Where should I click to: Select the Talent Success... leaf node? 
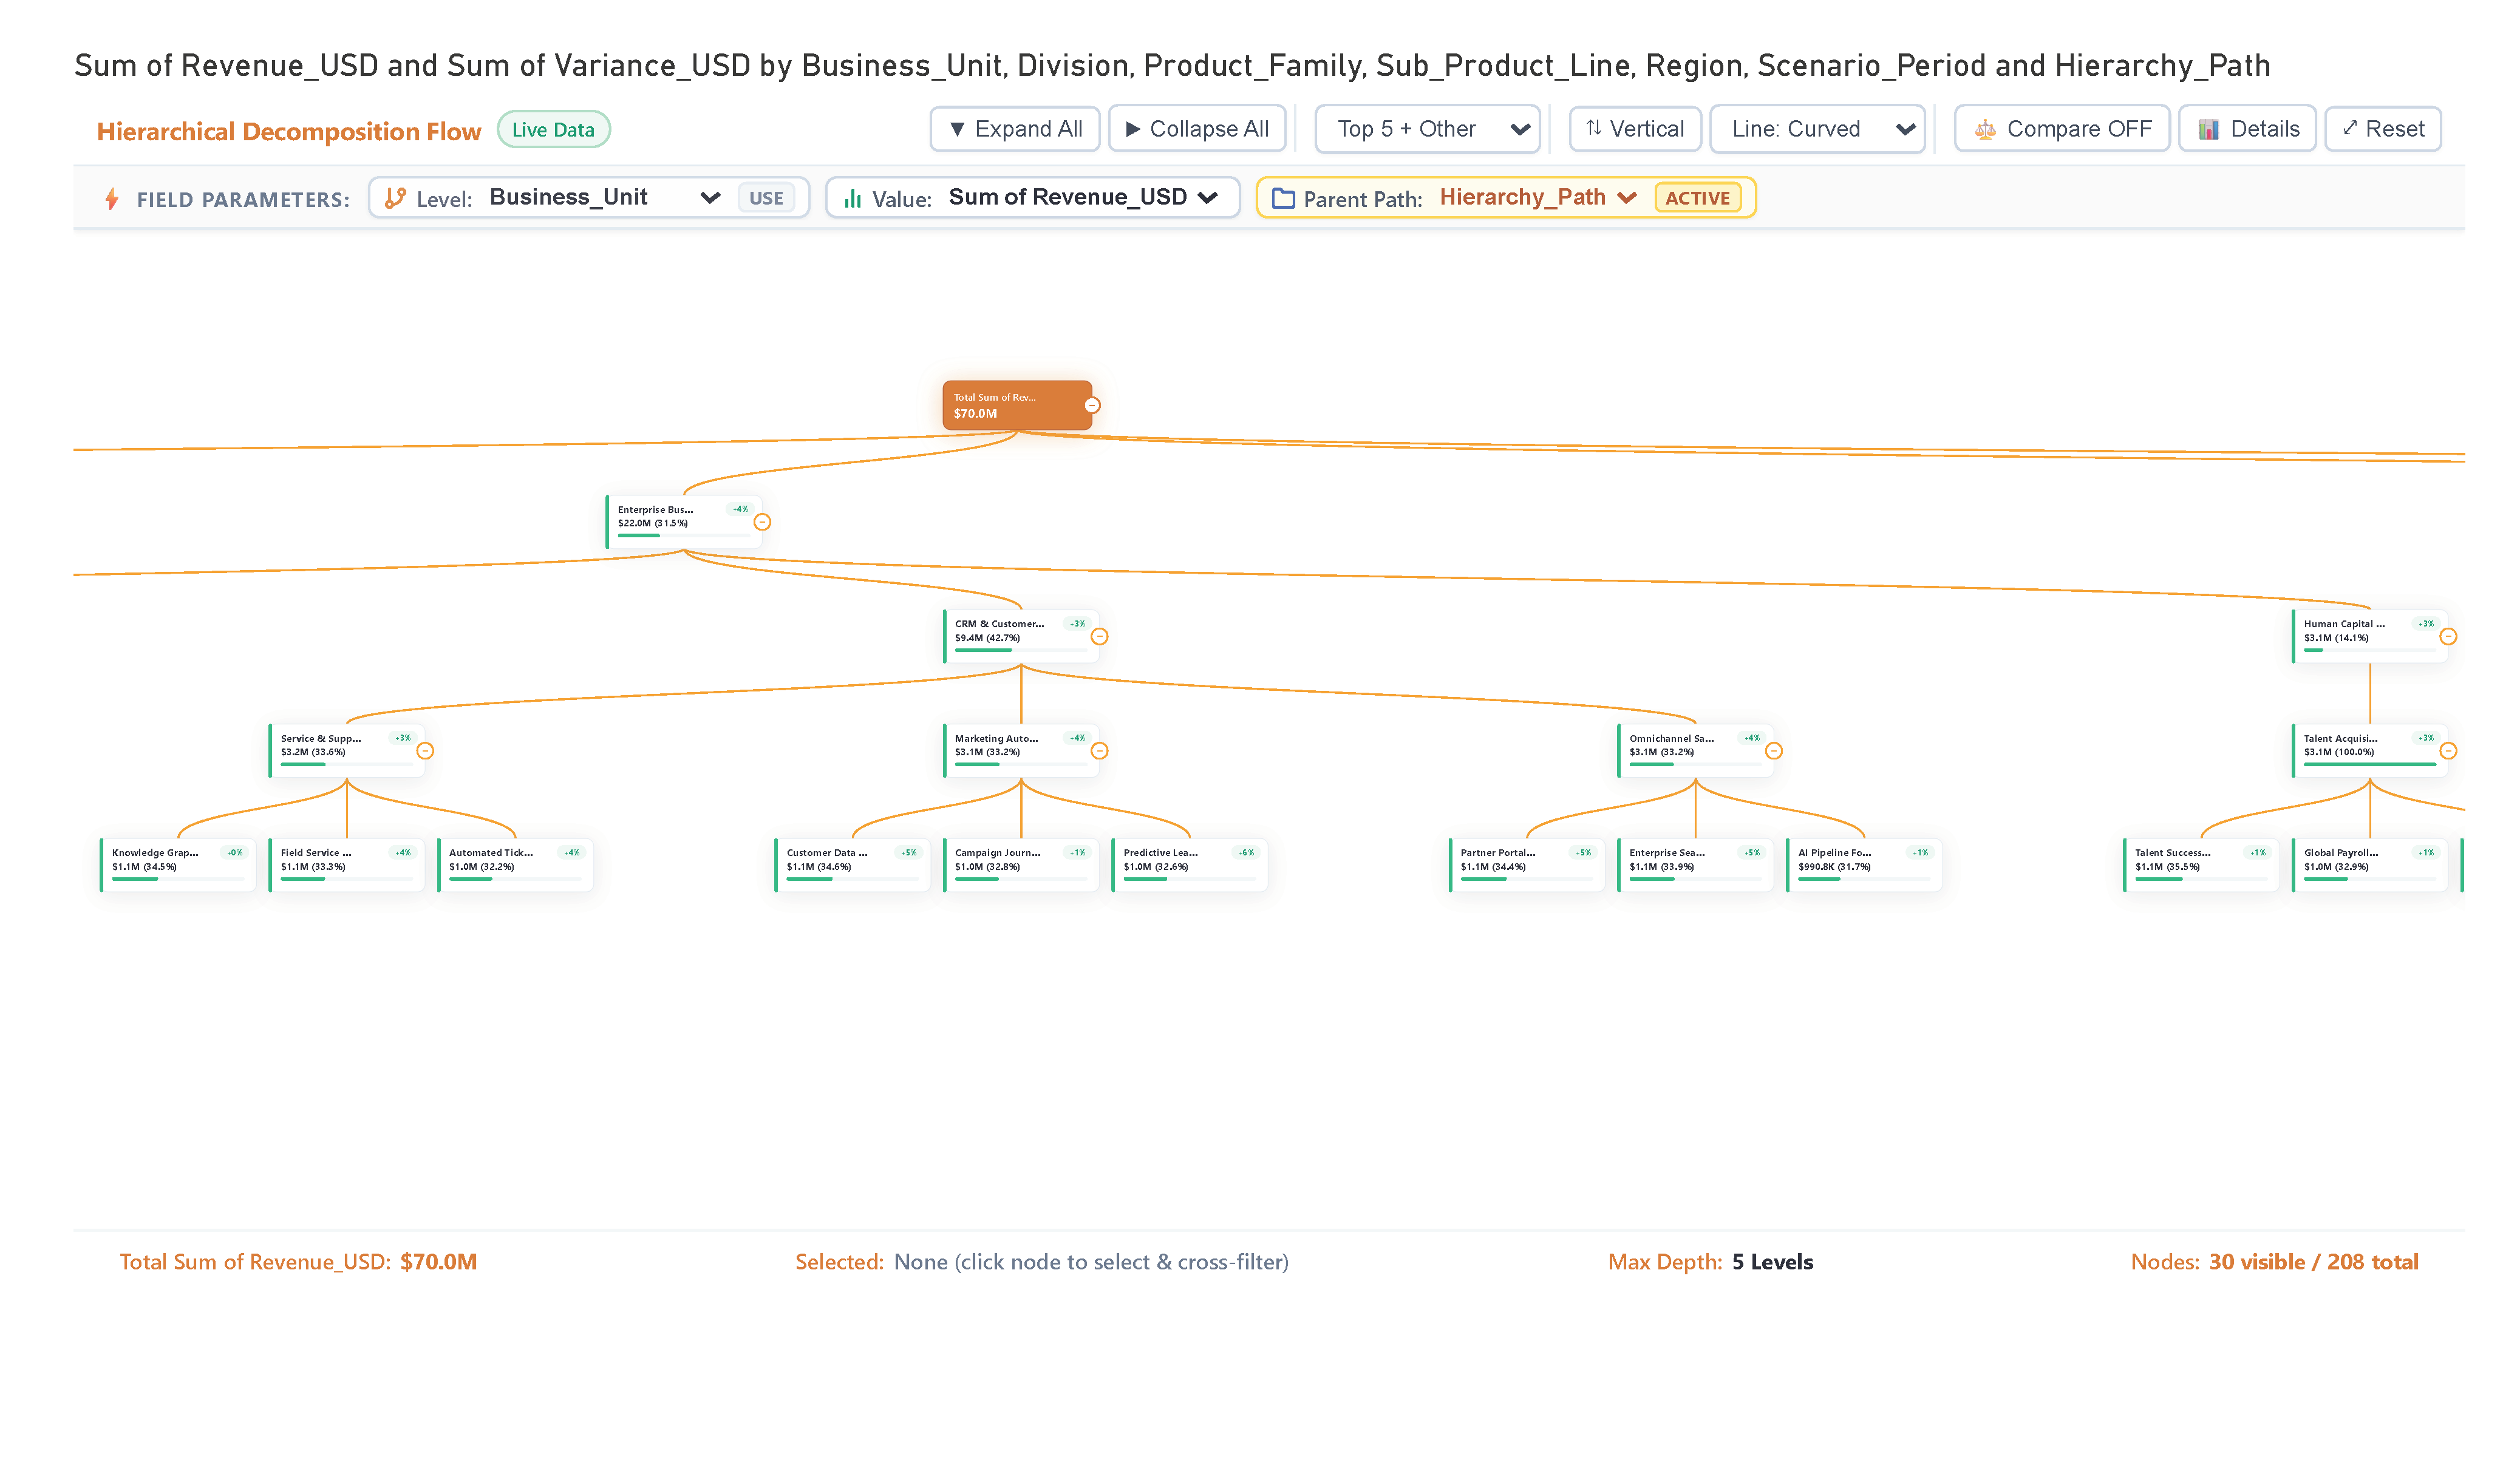(x=2201, y=865)
